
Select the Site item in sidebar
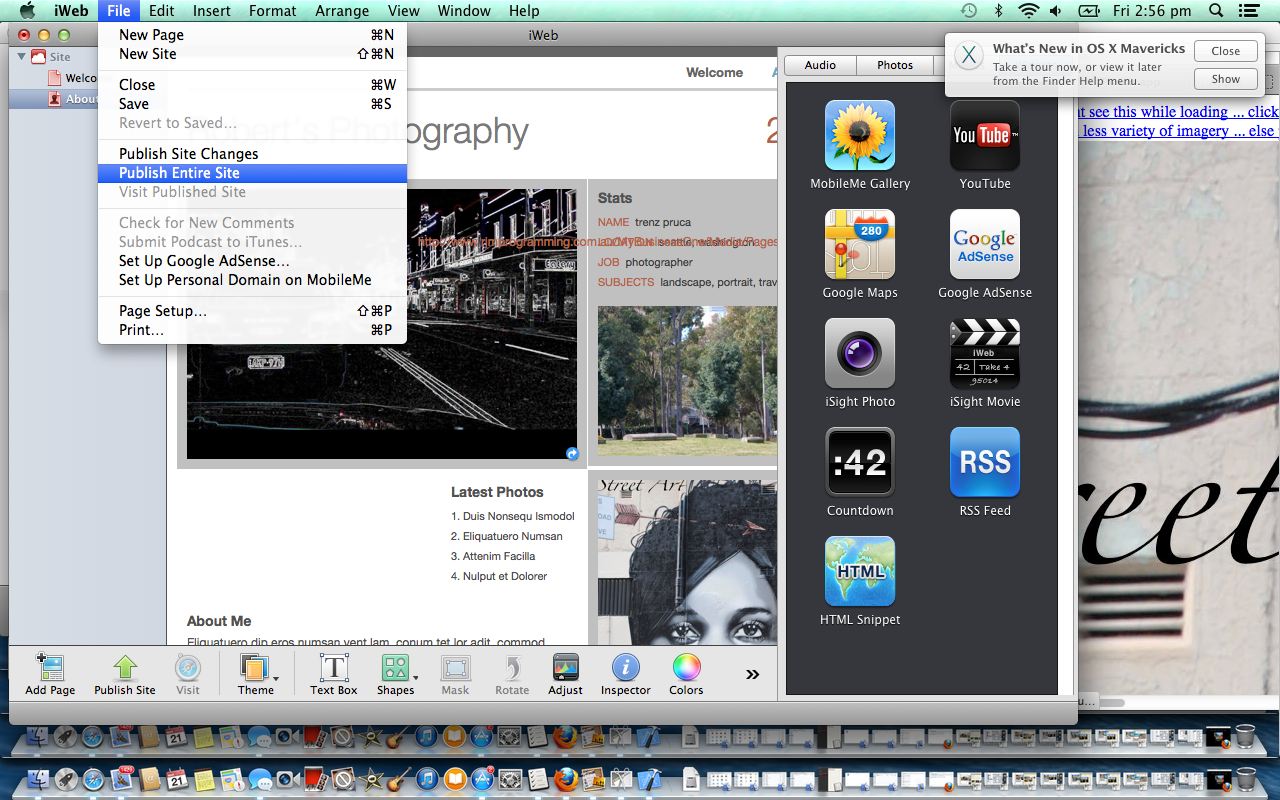[x=60, y=57]
